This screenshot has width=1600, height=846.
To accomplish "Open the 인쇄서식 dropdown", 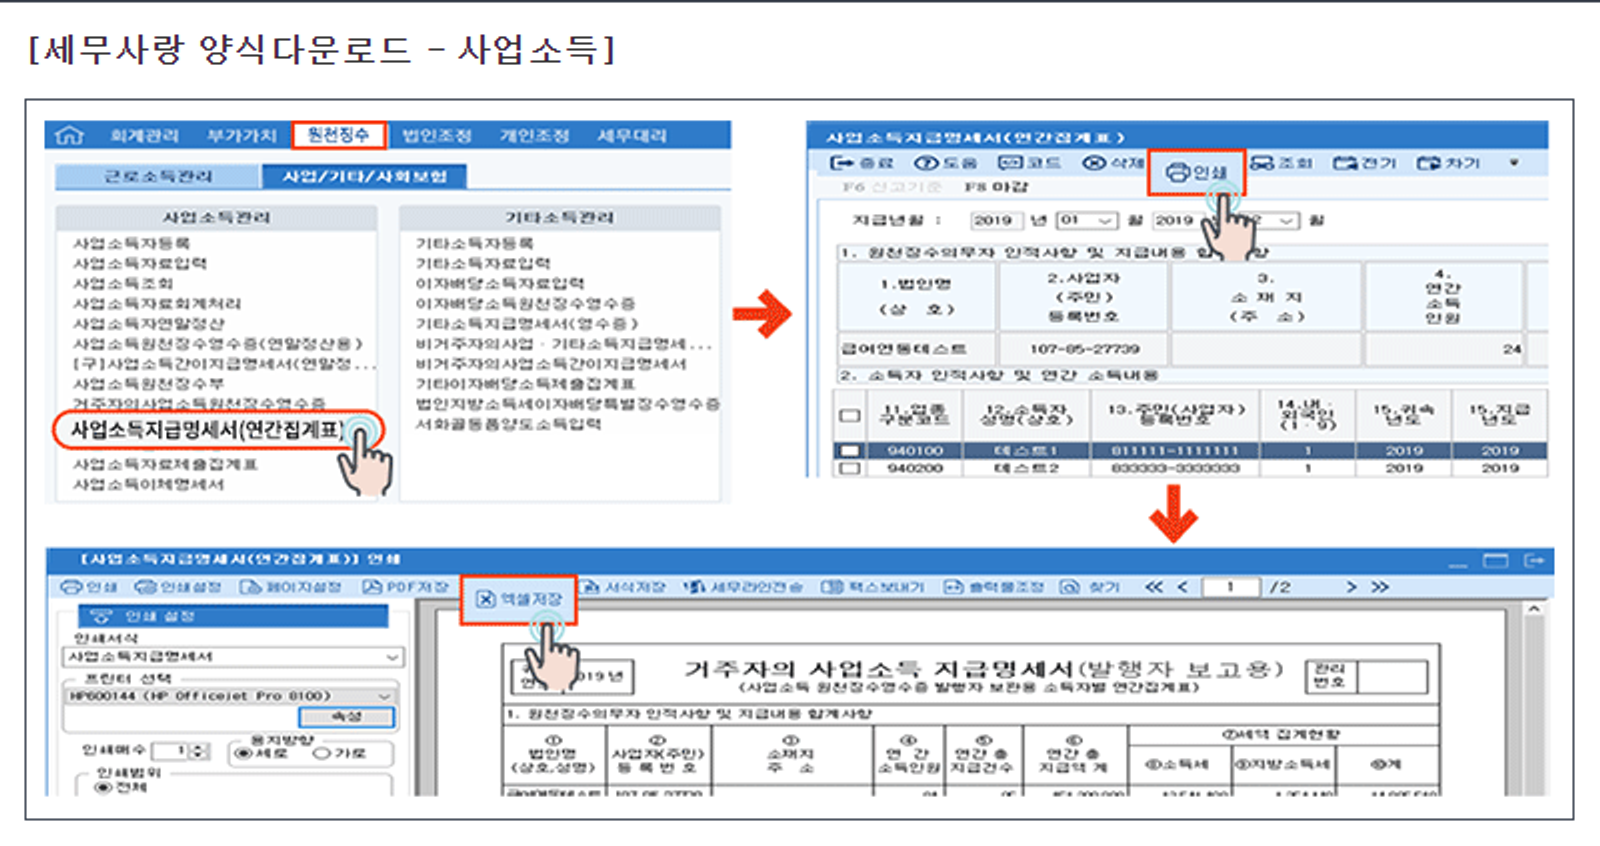I will tap(233, 657).
